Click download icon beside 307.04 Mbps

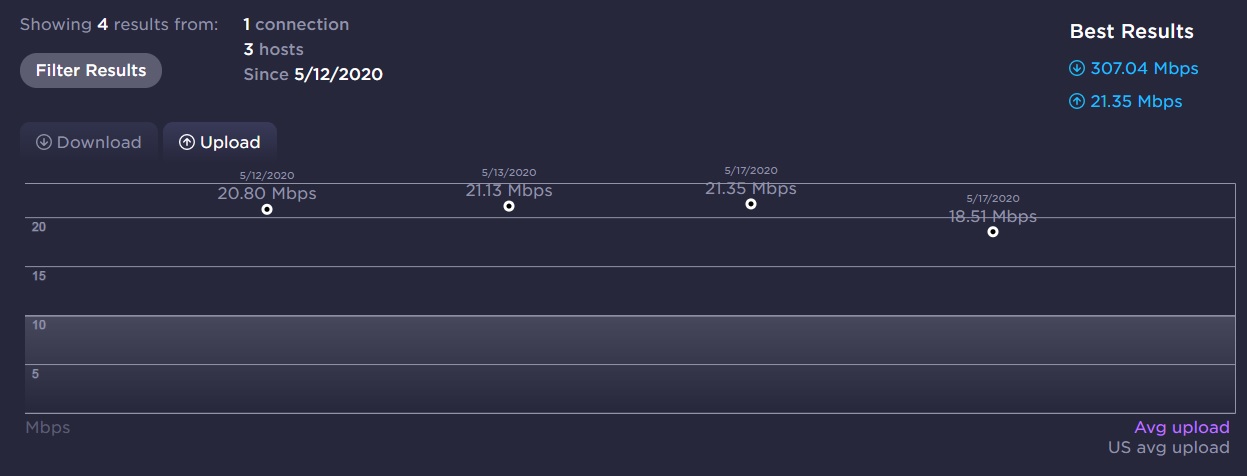(x=1077, y=69)
